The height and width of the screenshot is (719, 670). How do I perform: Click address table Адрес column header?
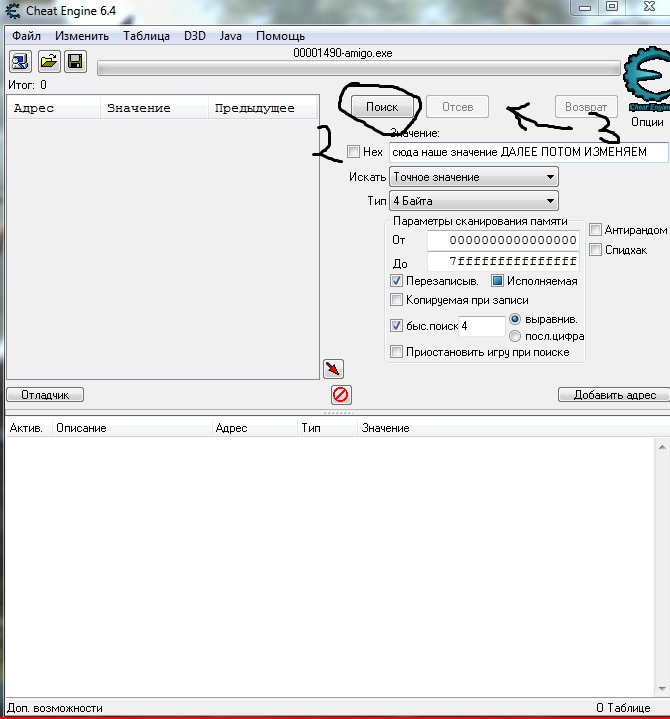click(x=255, y=428)
